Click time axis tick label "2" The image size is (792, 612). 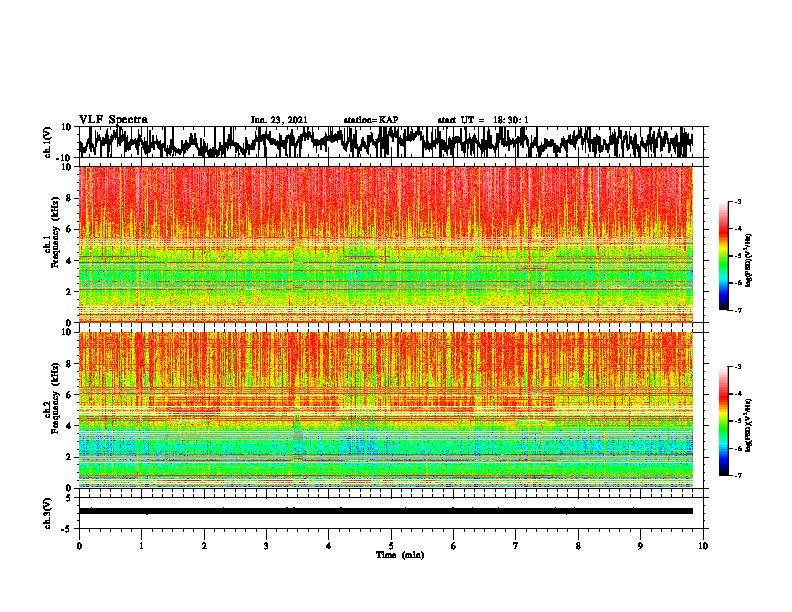(204, 546)
